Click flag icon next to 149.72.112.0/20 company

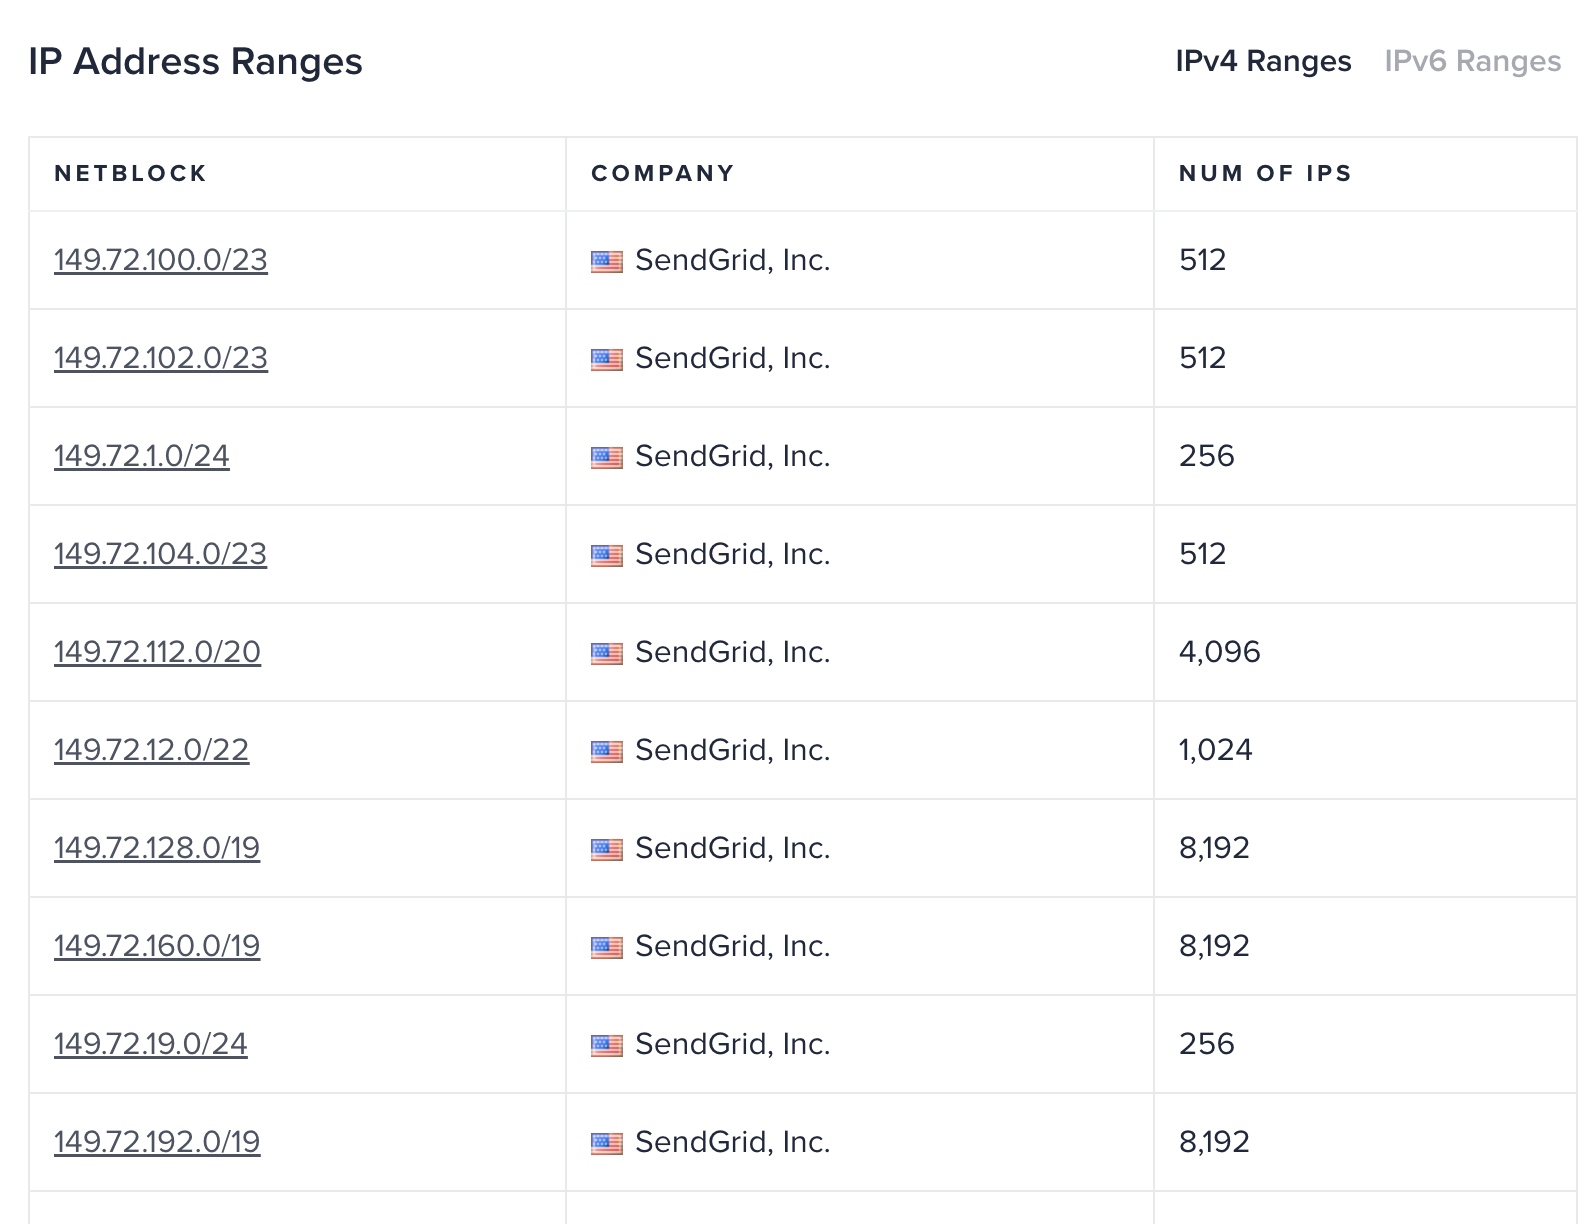(606, 654)
